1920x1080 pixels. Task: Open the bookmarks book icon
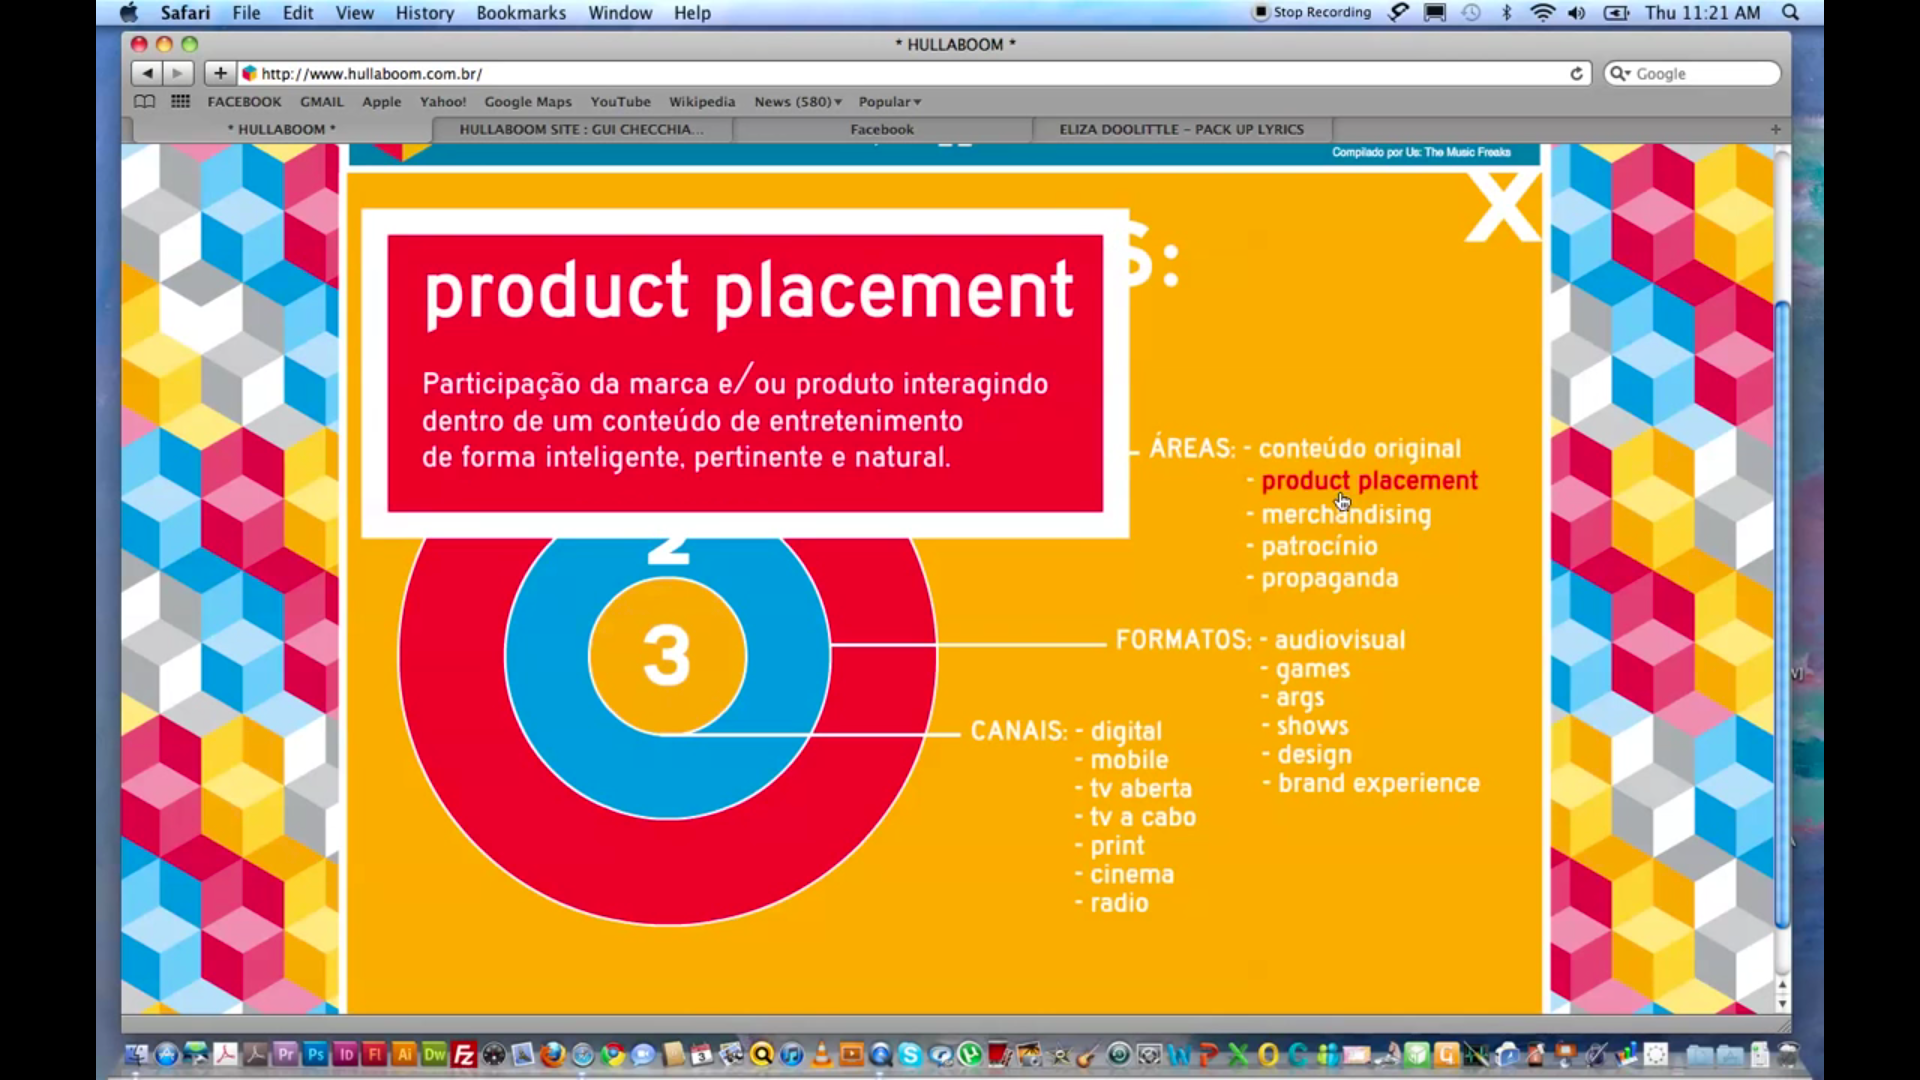(x=145, y=101)
